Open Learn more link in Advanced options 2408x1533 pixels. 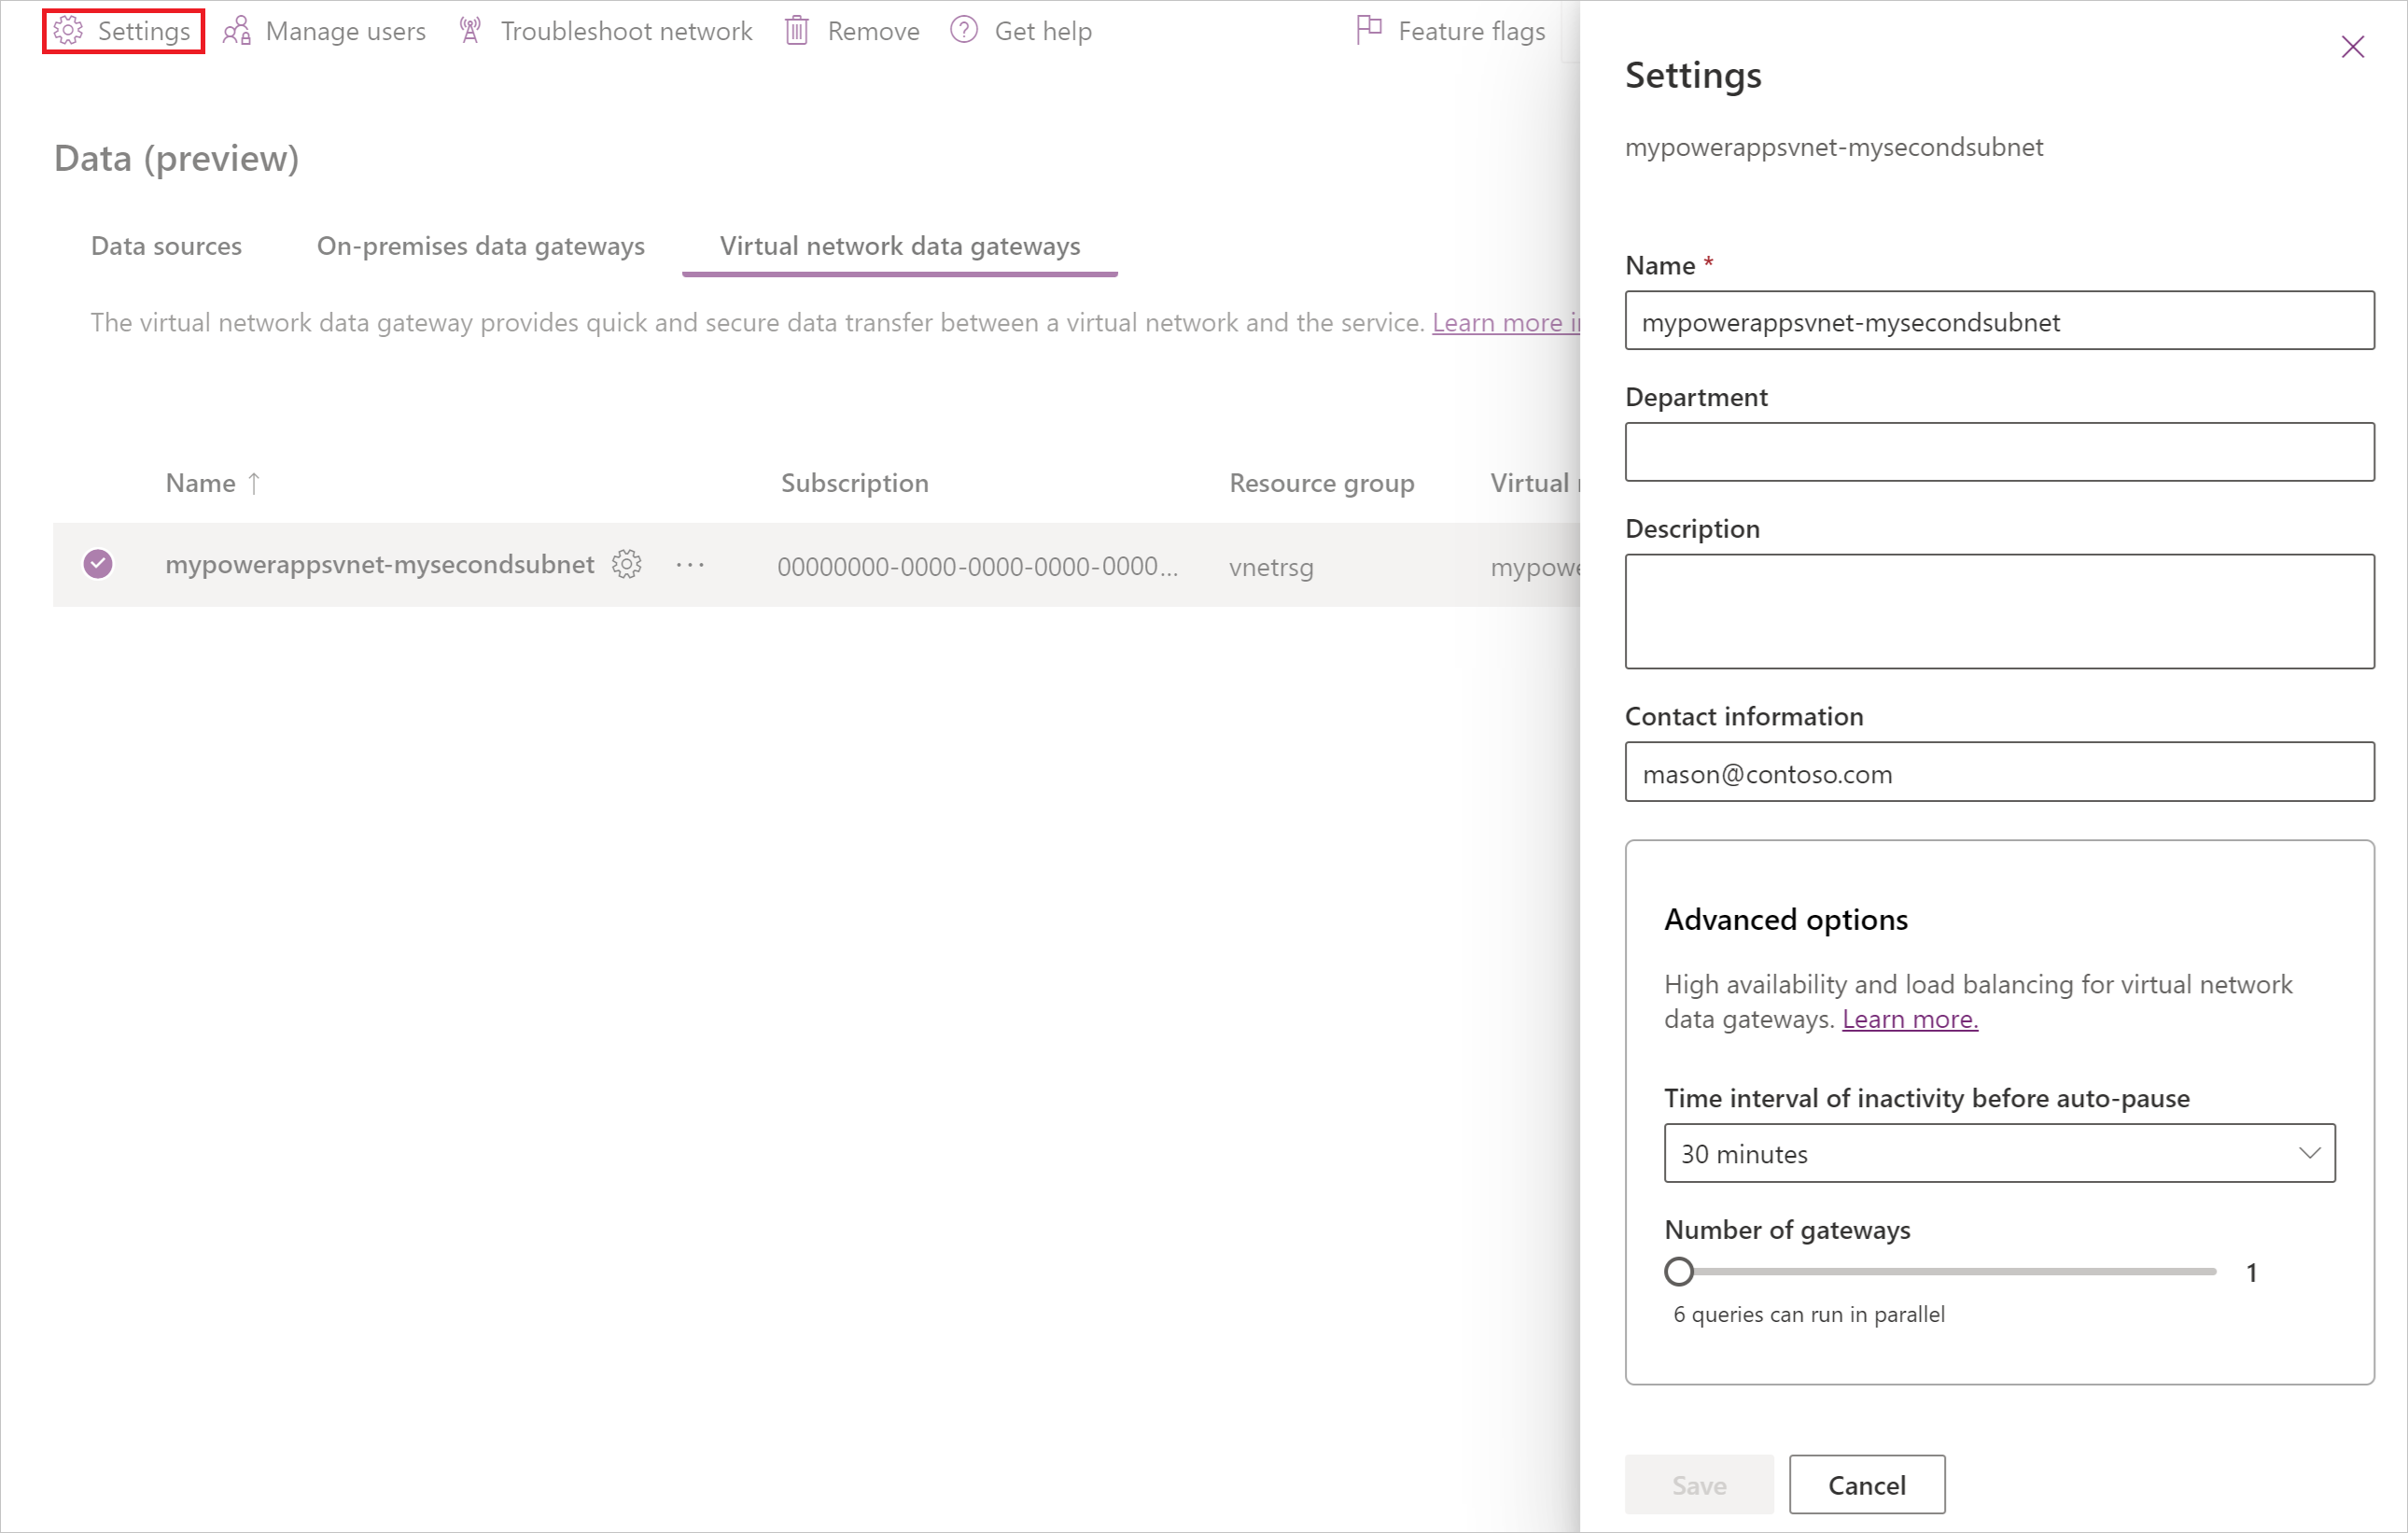pyautogui.click(x=1909, y=1019)
